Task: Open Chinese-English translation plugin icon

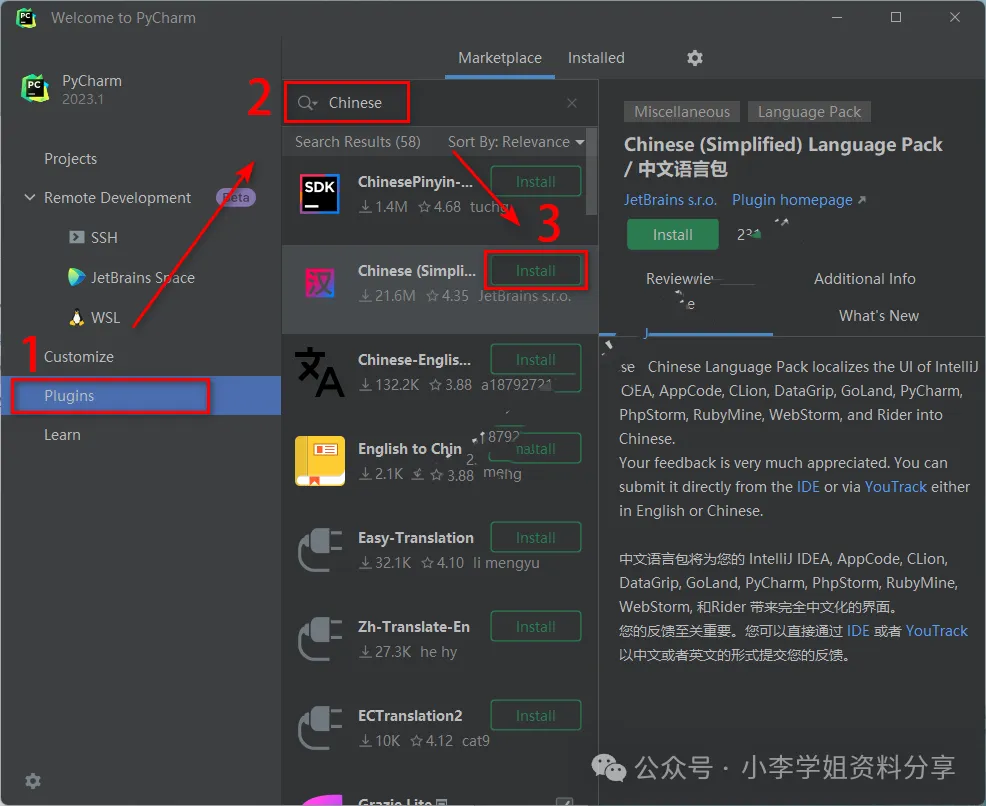Action: pos(319,372)
